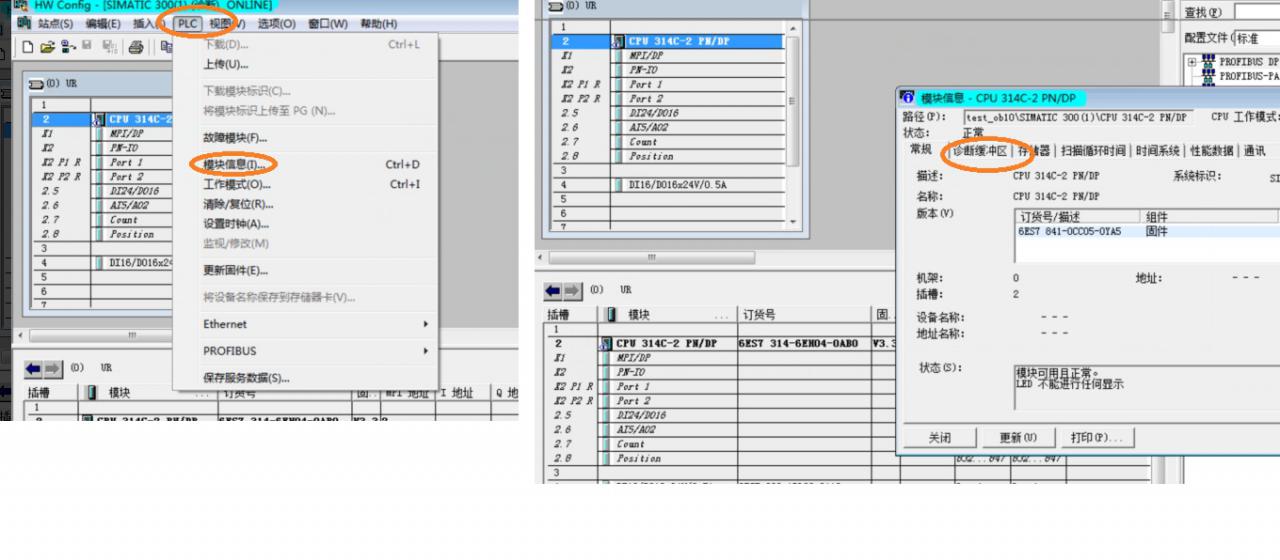The image size is (1280, 560).
Task: Select Position row in right upper rack
Action: (x=667, y=156)
